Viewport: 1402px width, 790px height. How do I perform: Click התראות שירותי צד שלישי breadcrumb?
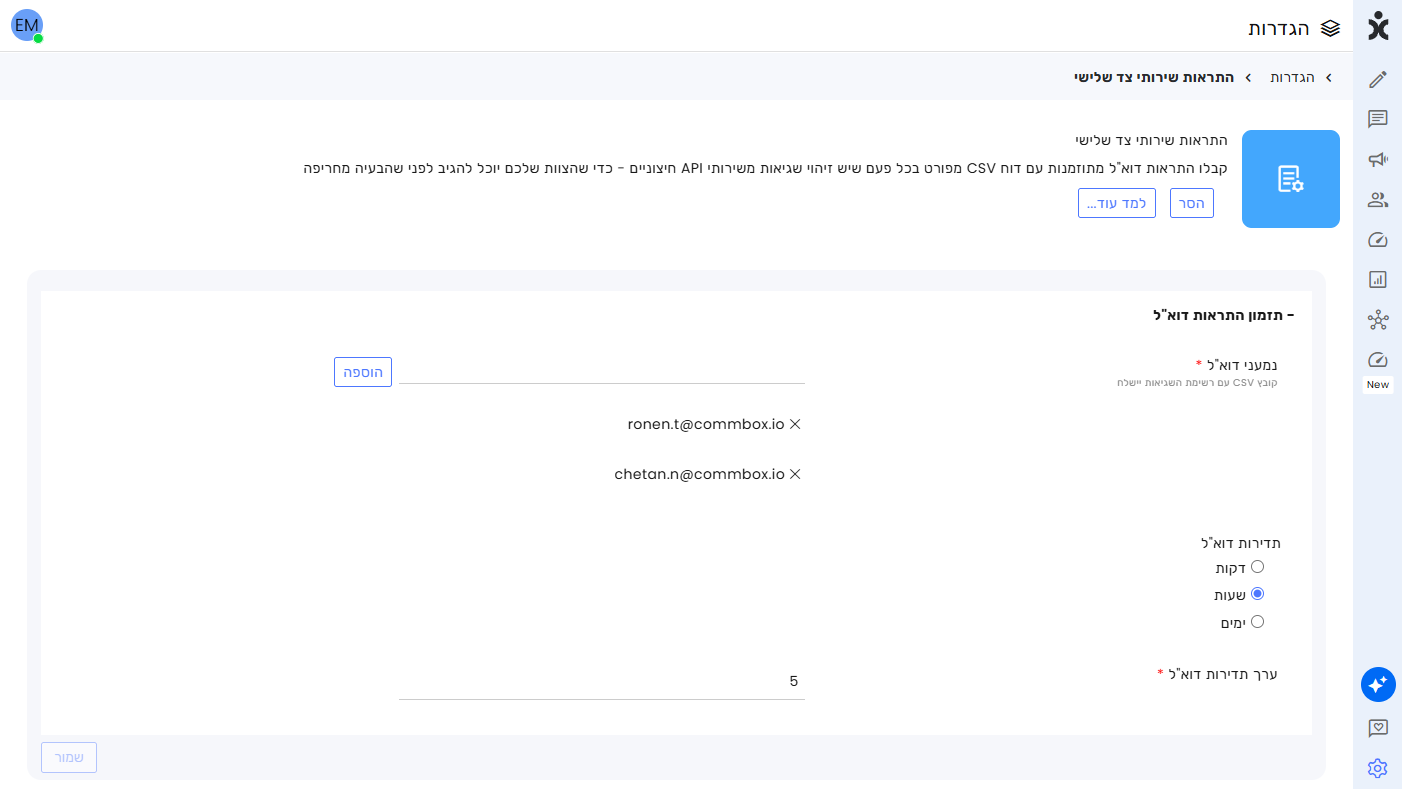(x=1154, y=77)
